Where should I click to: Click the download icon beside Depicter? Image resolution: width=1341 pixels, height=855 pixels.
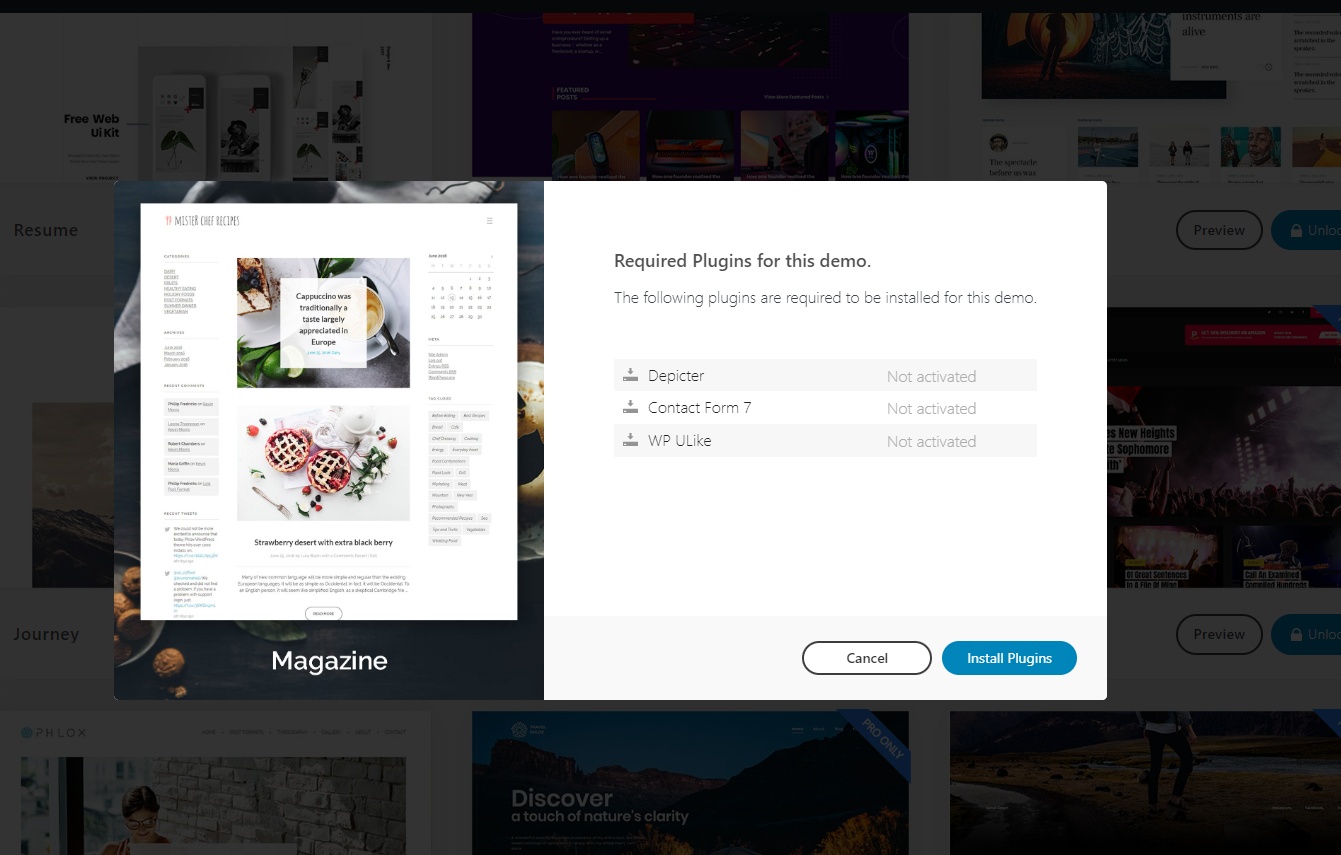630,375
